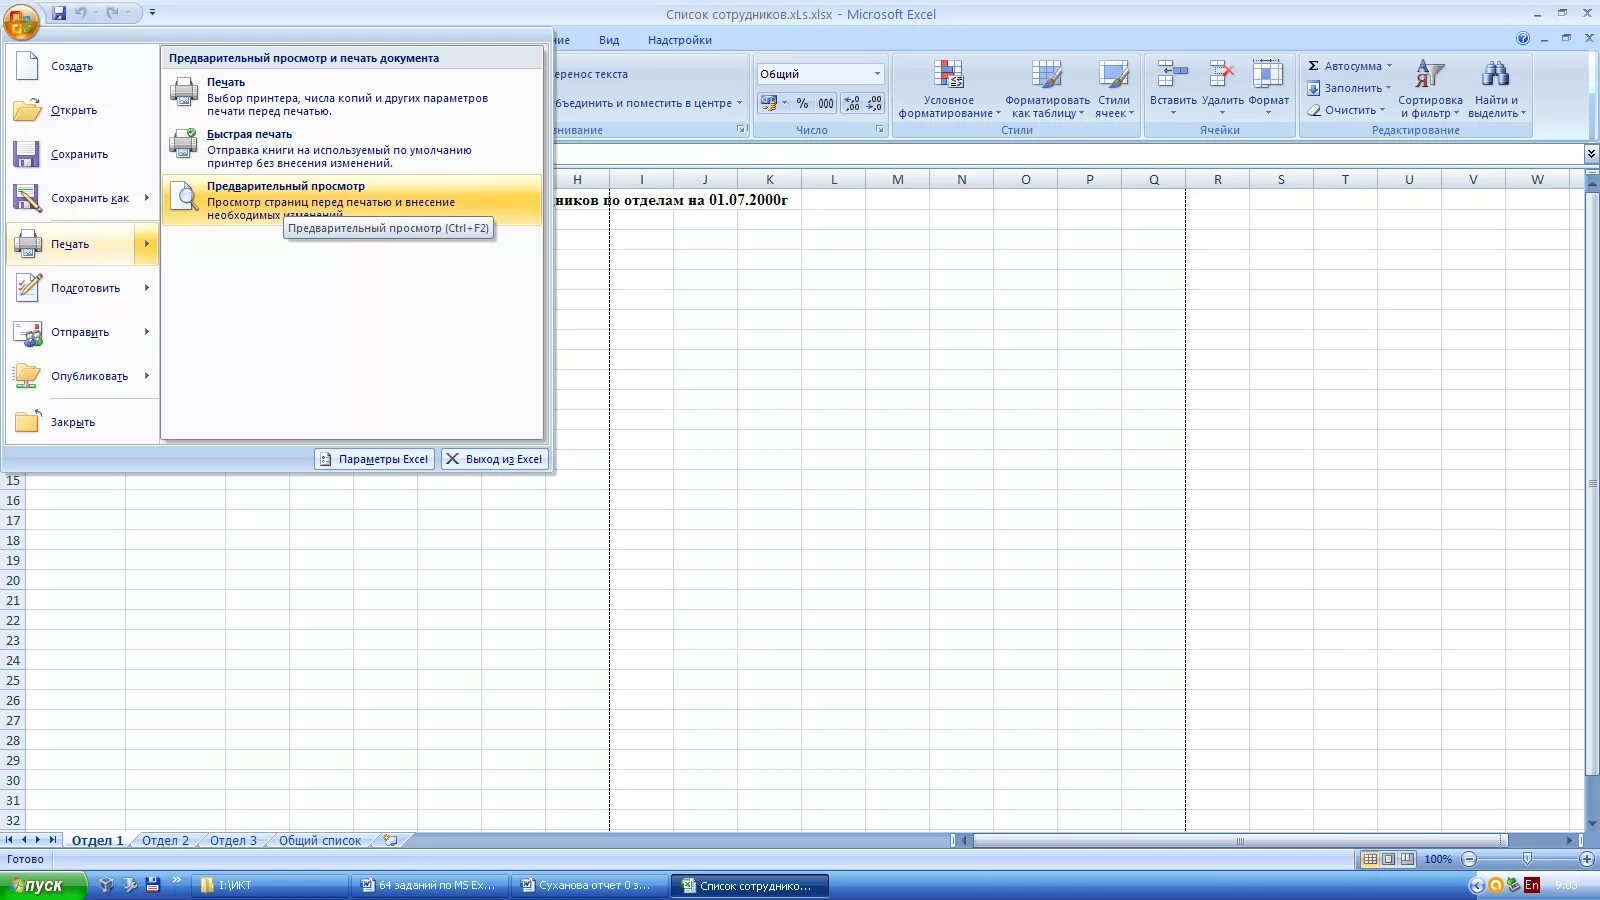Click the Insert Worksheet tab icon
The width and height of the screenshot is (1600, 900).
point(391,840)
